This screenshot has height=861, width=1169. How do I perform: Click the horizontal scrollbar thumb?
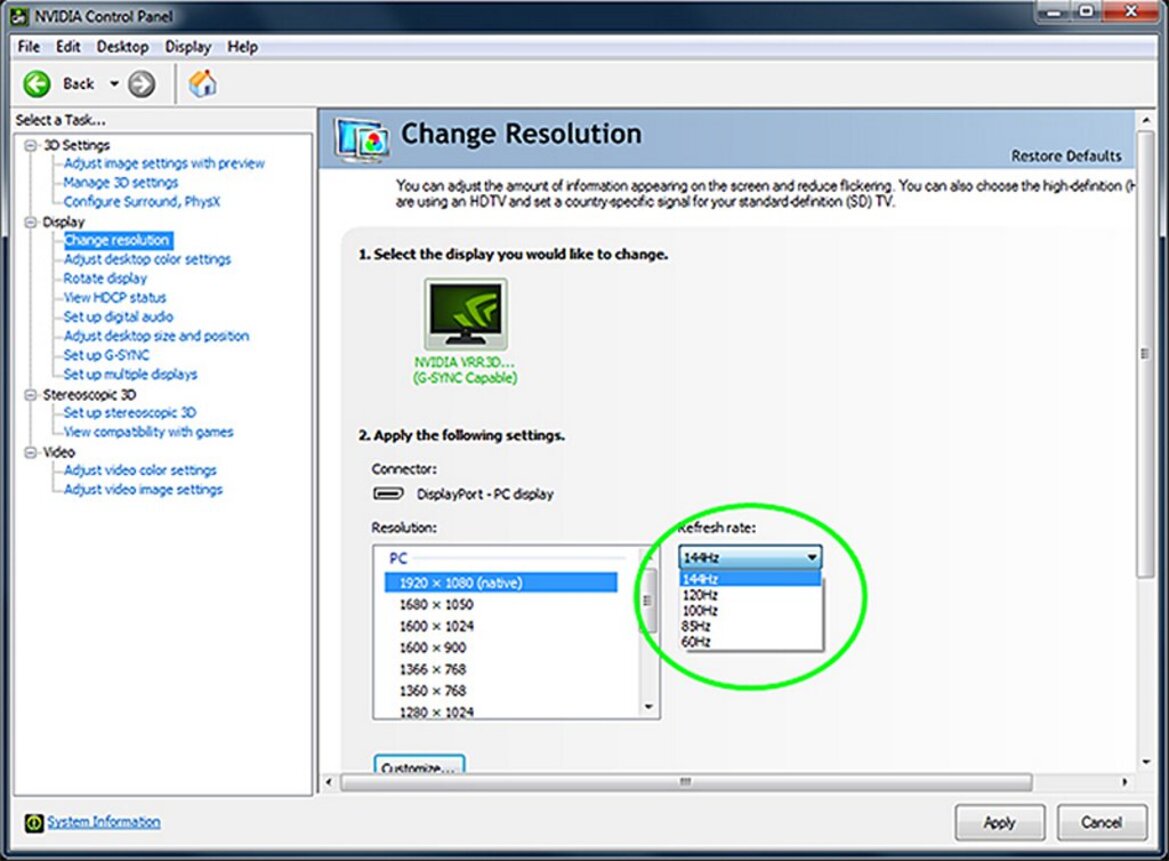pos(686,782)
